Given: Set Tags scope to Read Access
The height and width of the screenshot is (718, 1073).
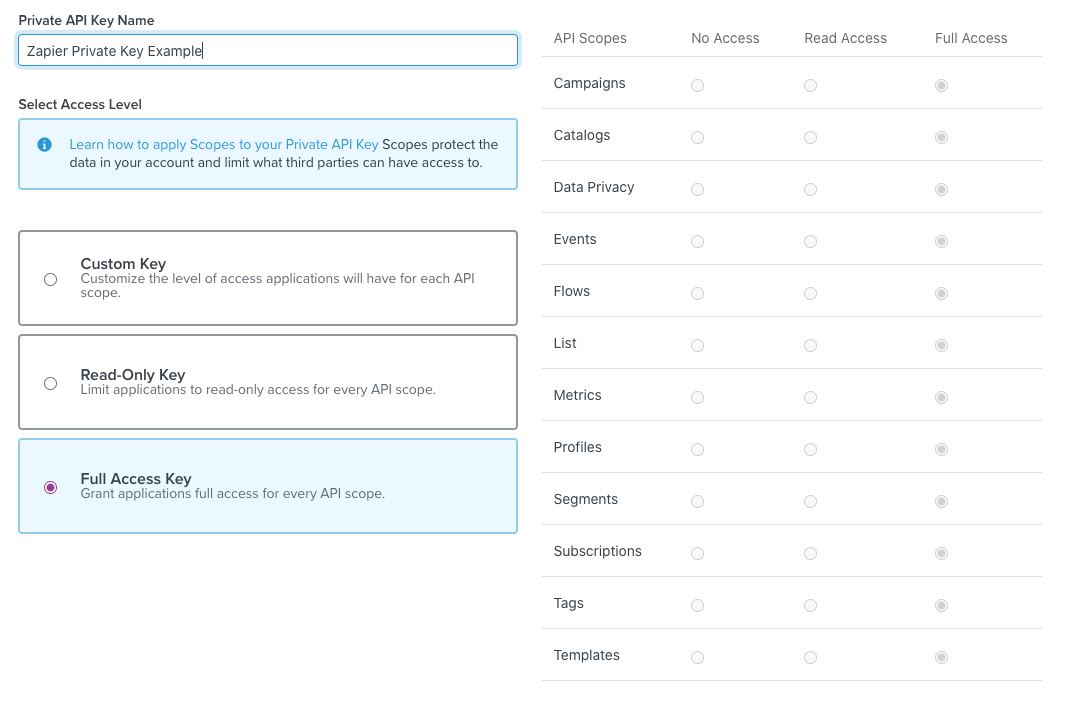Looking at the screenshot, I should (810, 606).
